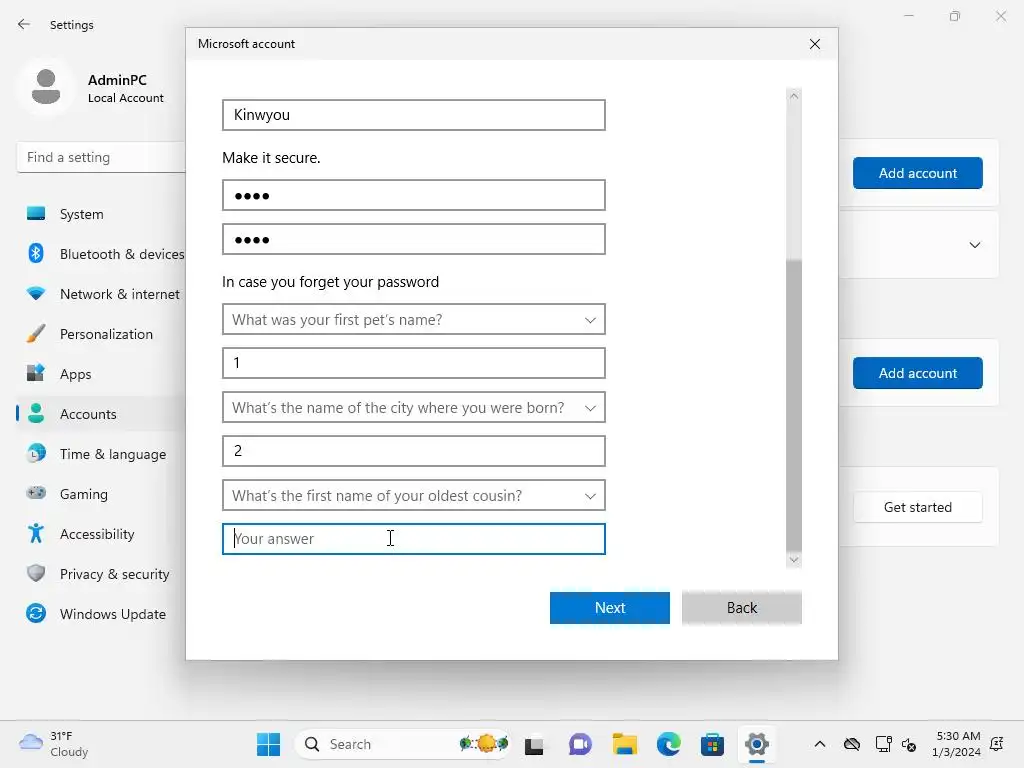1024x768 pixels.
Task: Open the city where you were born dropdown
Action: click(x=413, y=408)
